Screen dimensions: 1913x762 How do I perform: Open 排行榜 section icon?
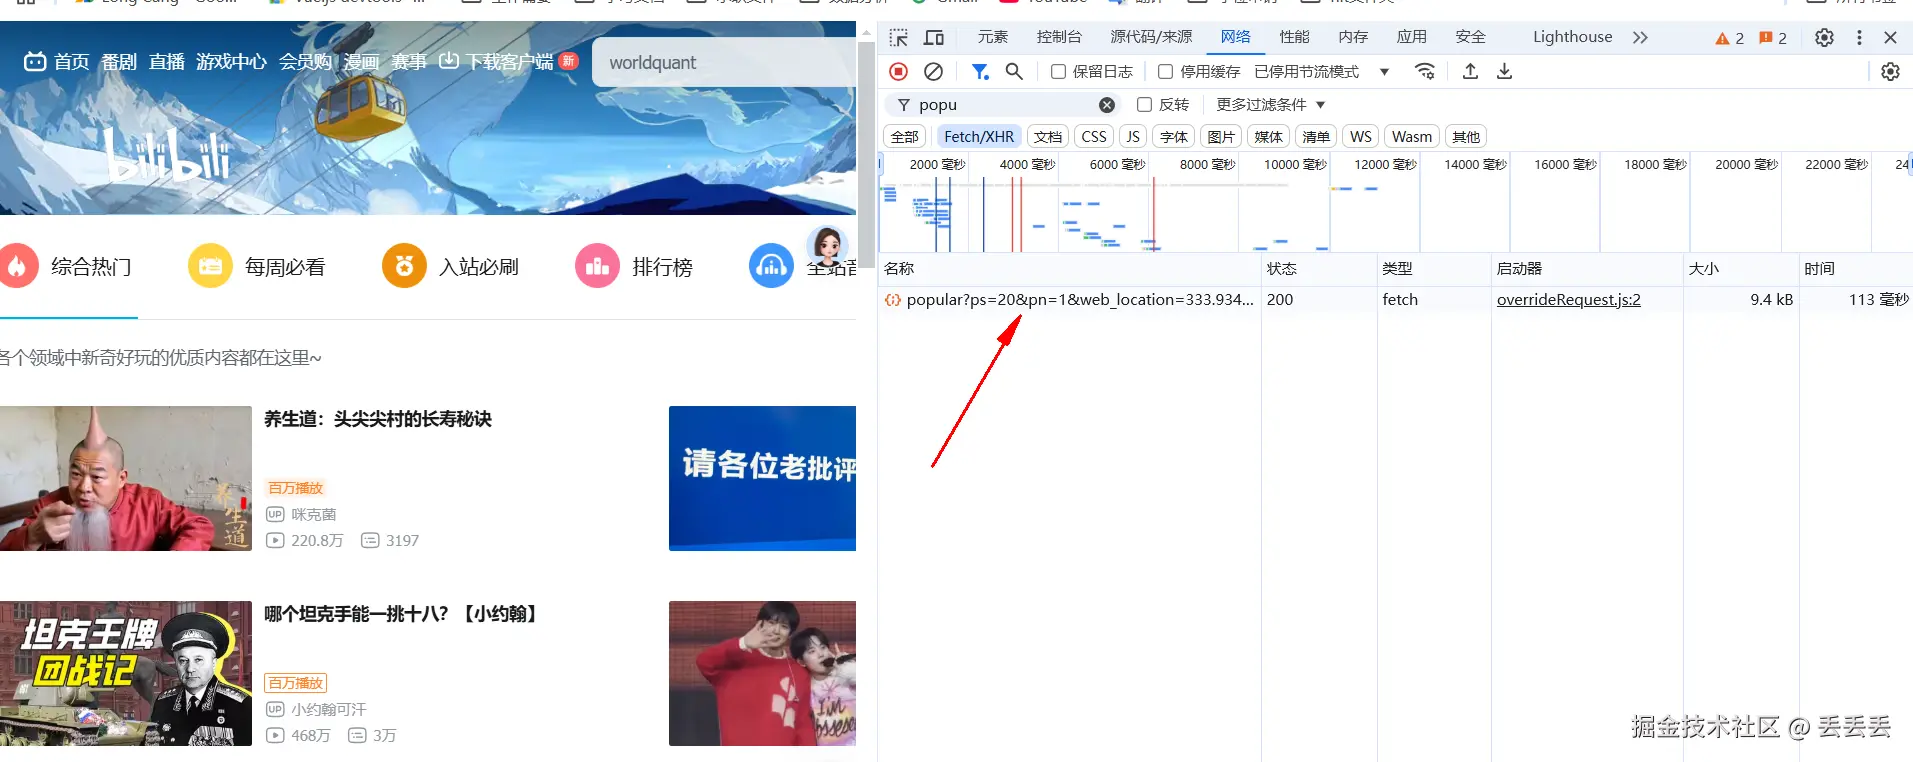tap(597, 266)
